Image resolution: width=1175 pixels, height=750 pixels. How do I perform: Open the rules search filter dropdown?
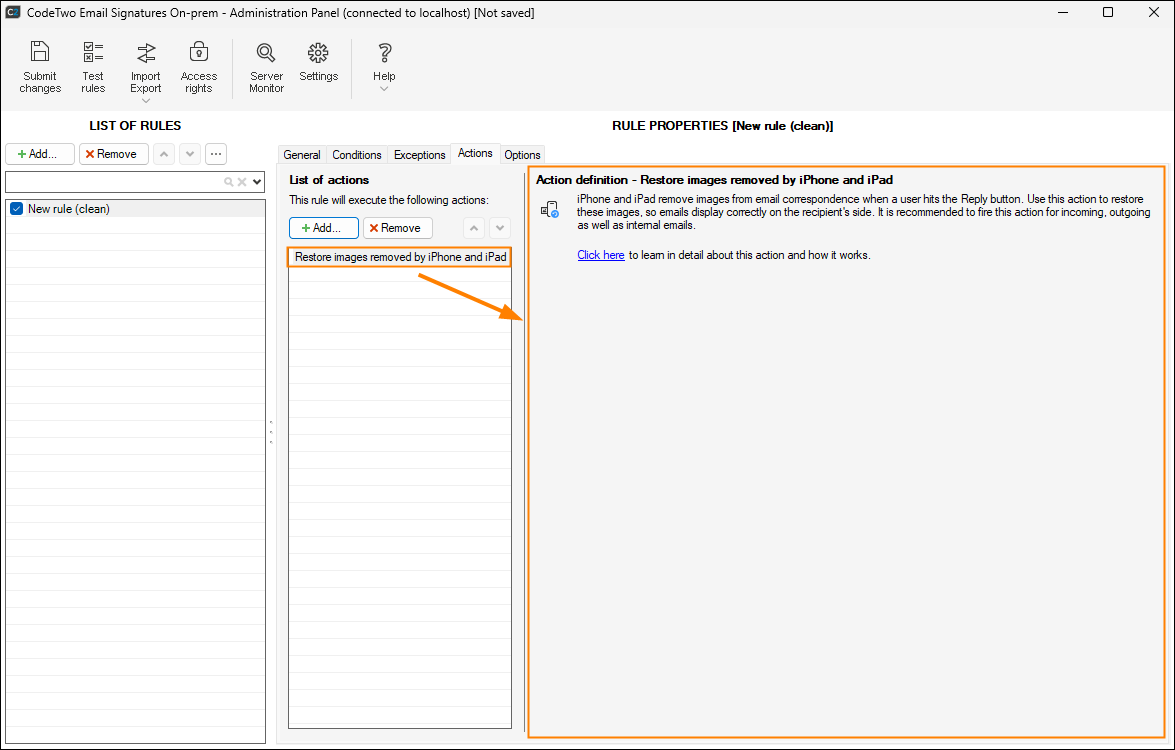(257, 182)
